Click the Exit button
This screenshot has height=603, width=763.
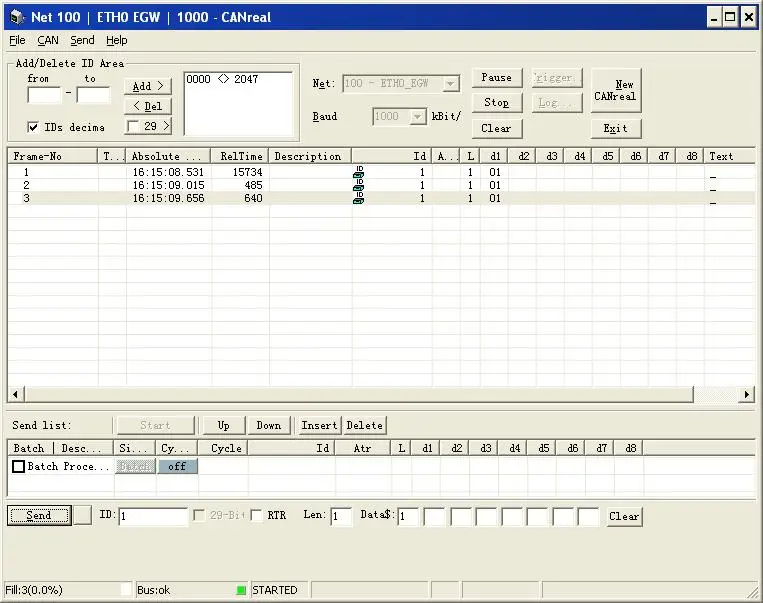click(616, 128)
